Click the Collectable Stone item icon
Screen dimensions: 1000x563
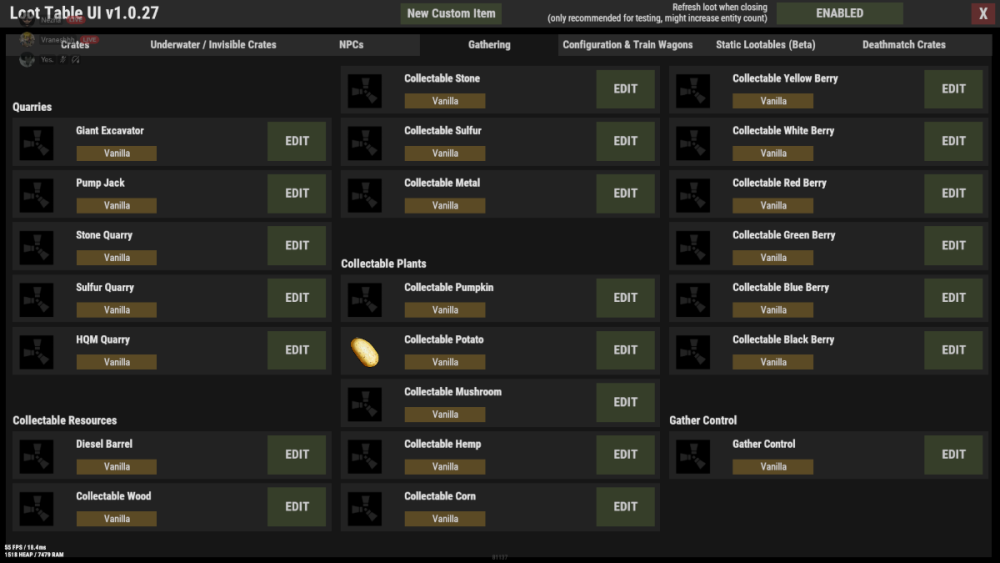(x=365, y=90)
